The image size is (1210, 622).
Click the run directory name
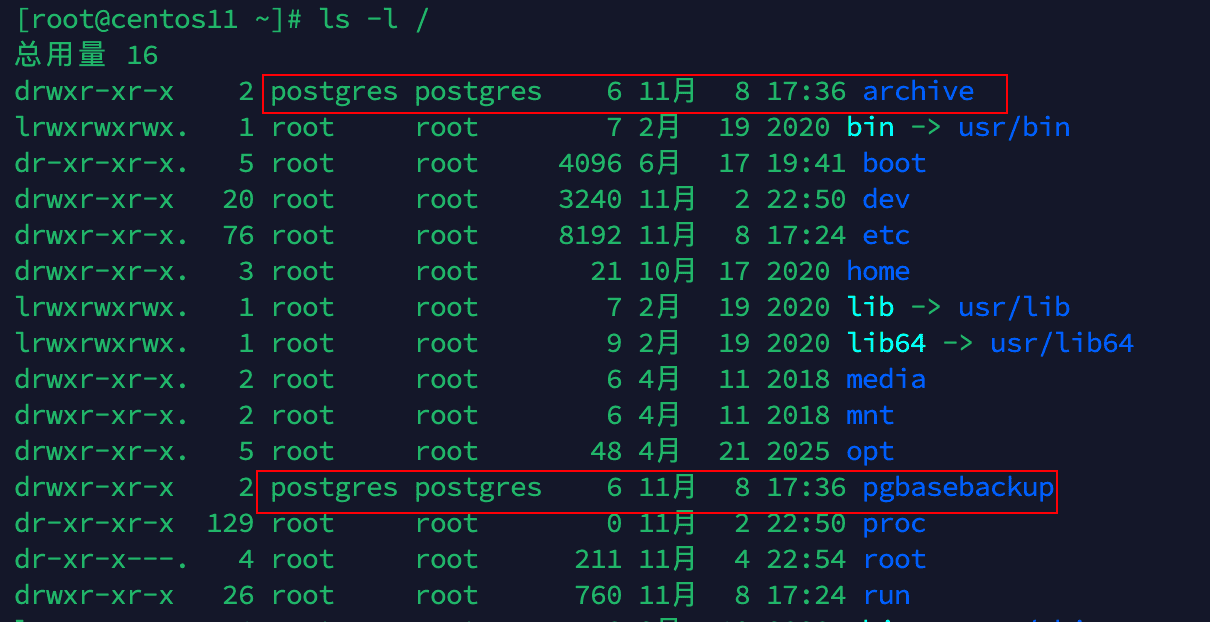tap(885, 595)
